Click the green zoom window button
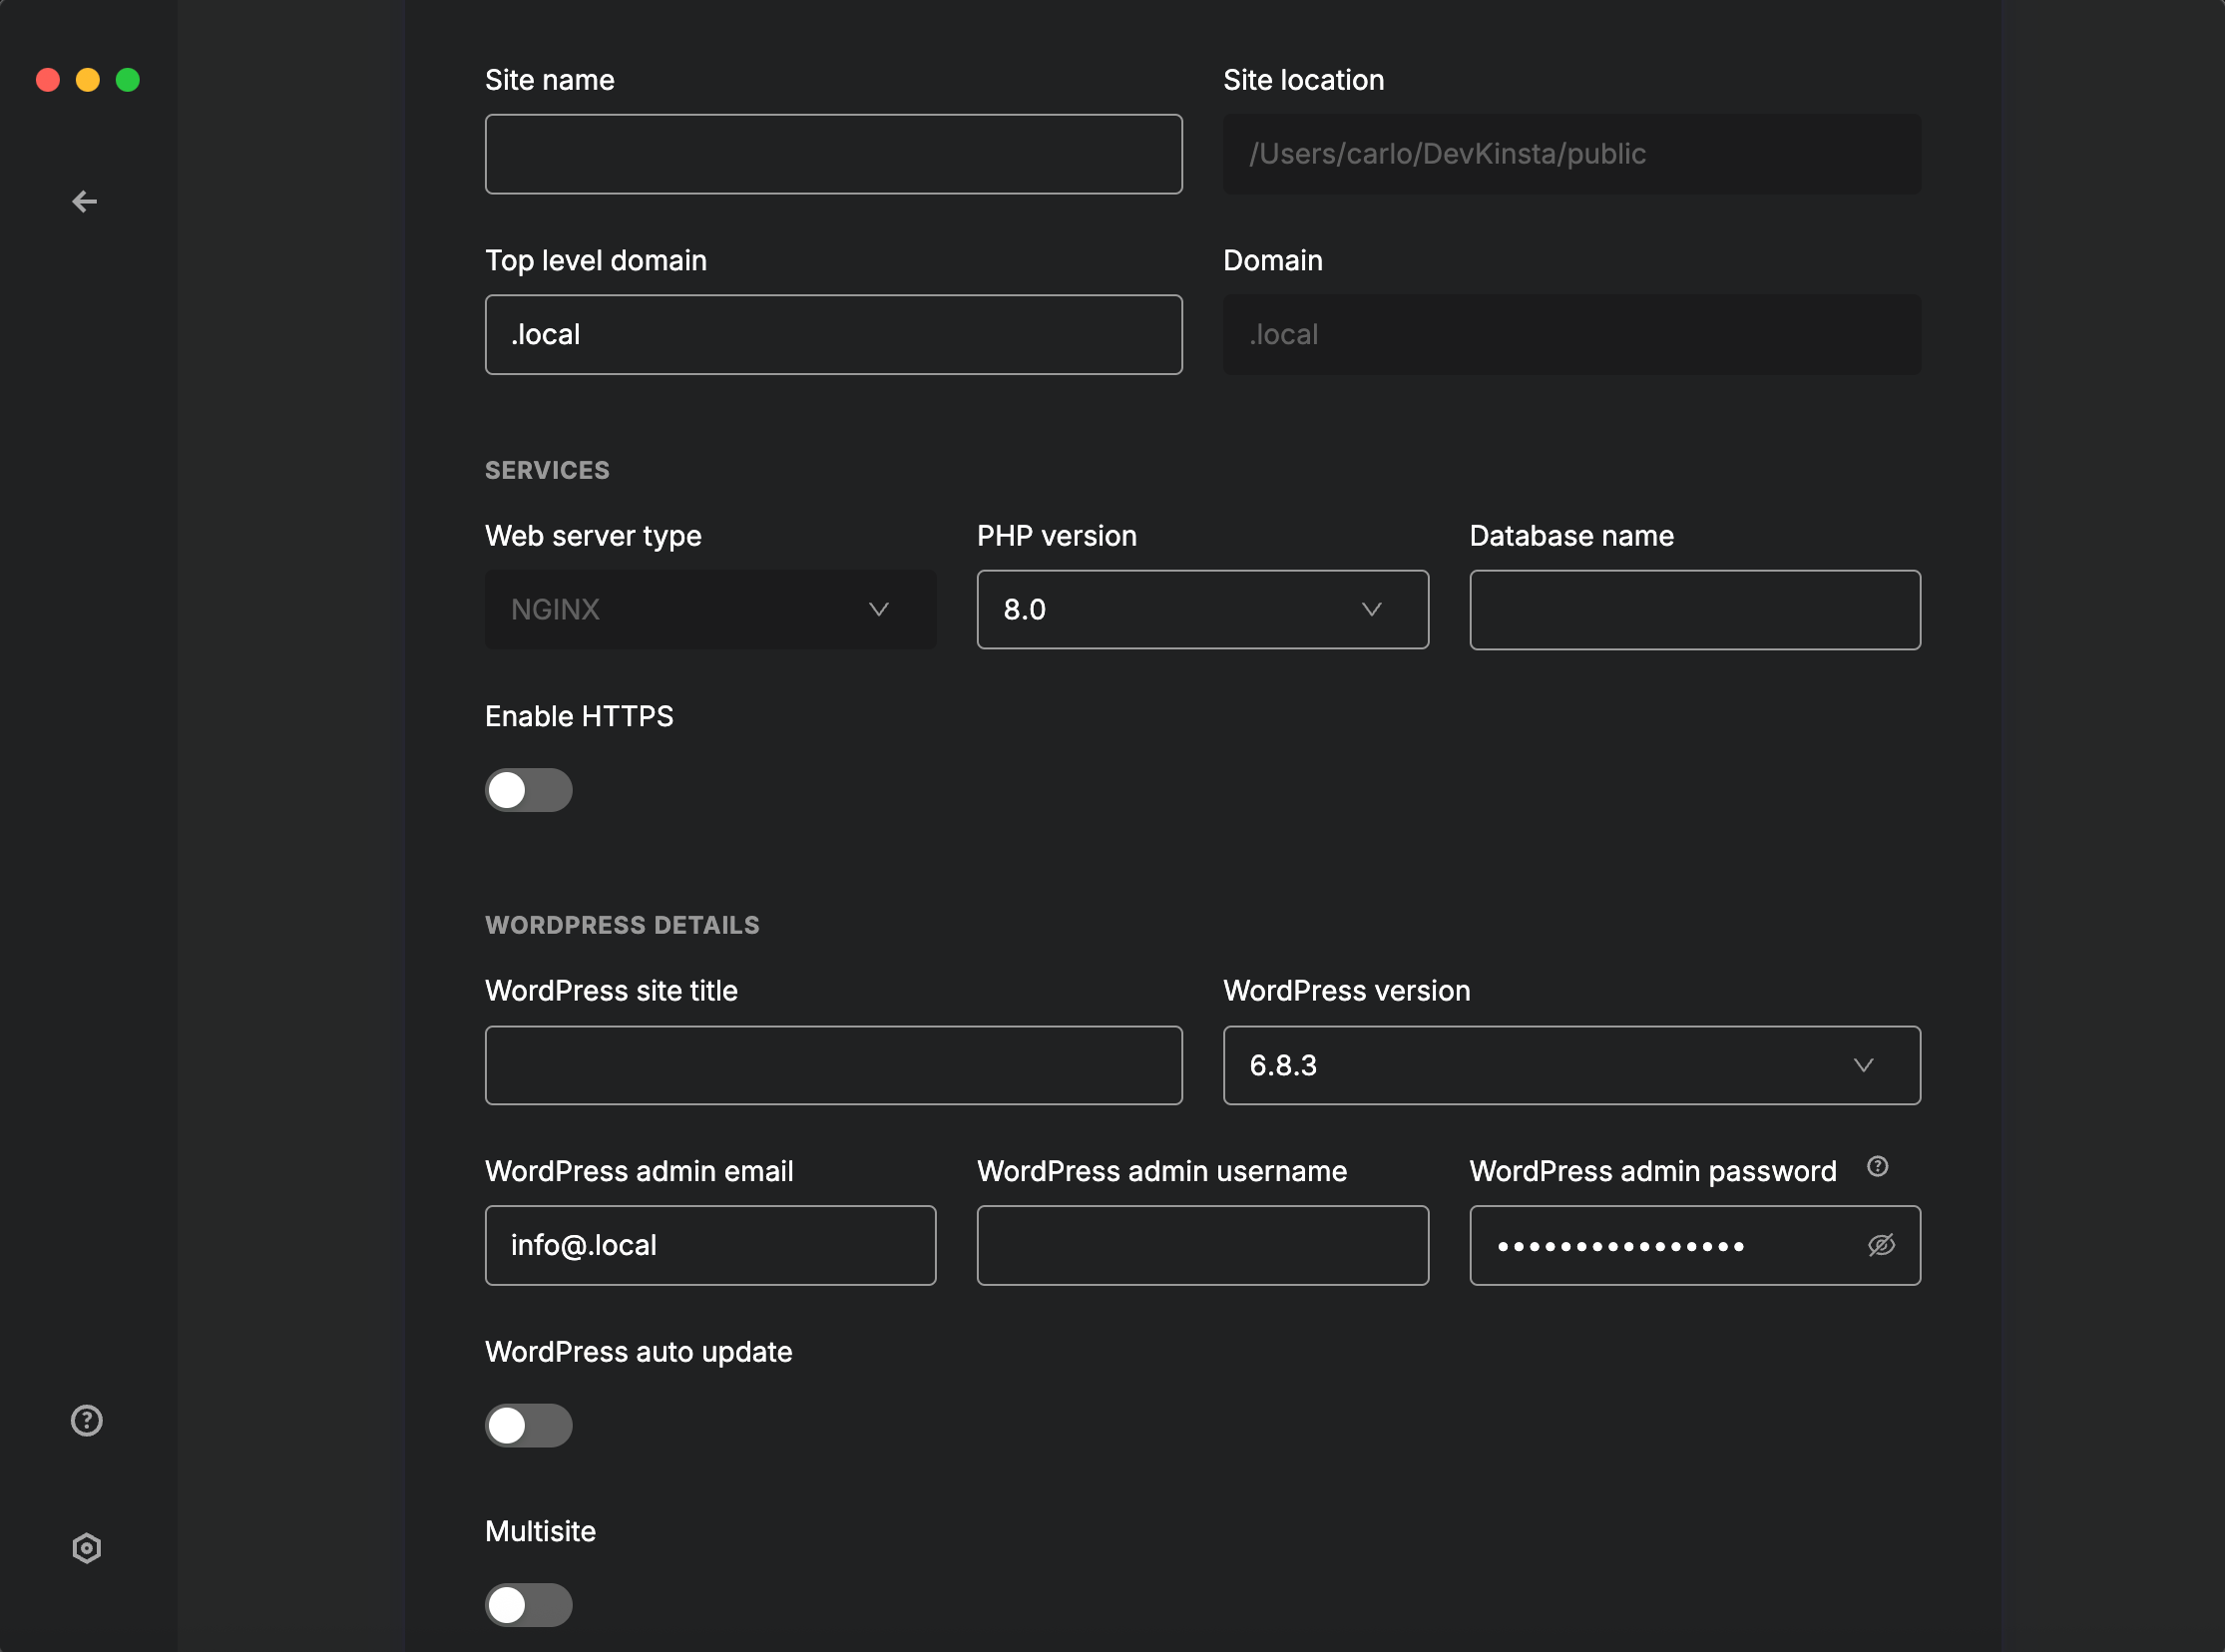 (128, 79)
